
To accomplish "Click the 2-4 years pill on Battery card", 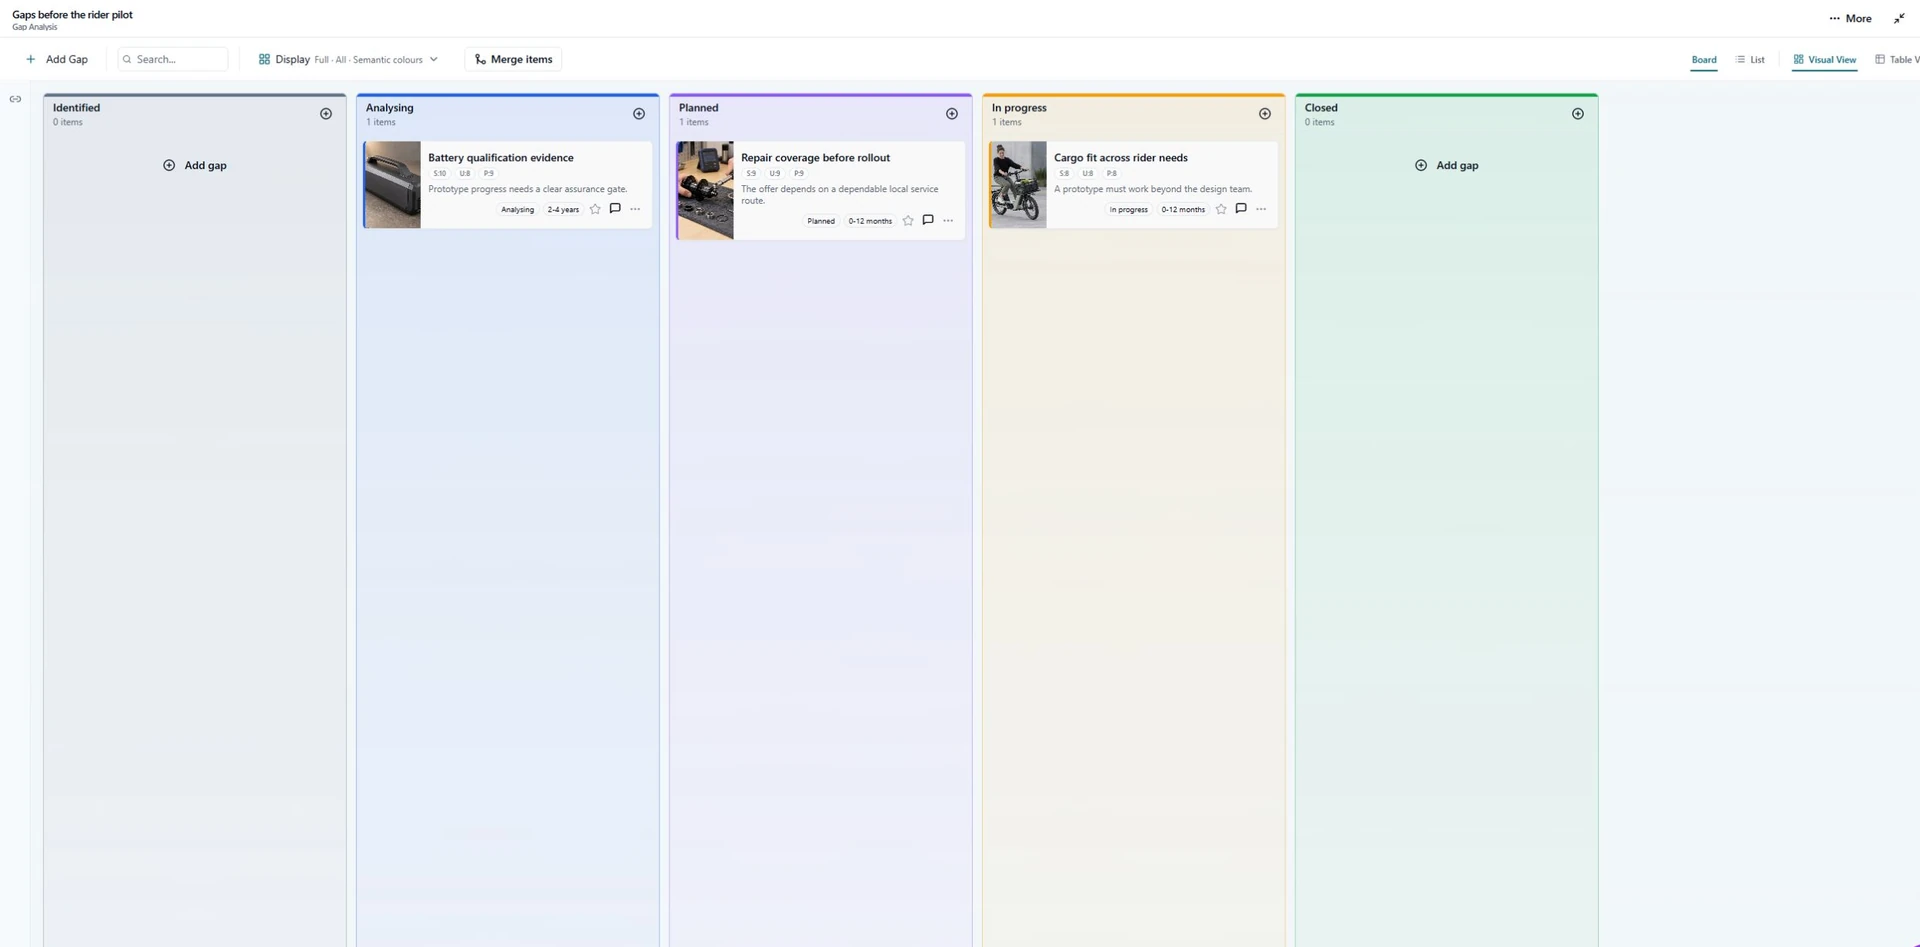I will tap(563, 210).
